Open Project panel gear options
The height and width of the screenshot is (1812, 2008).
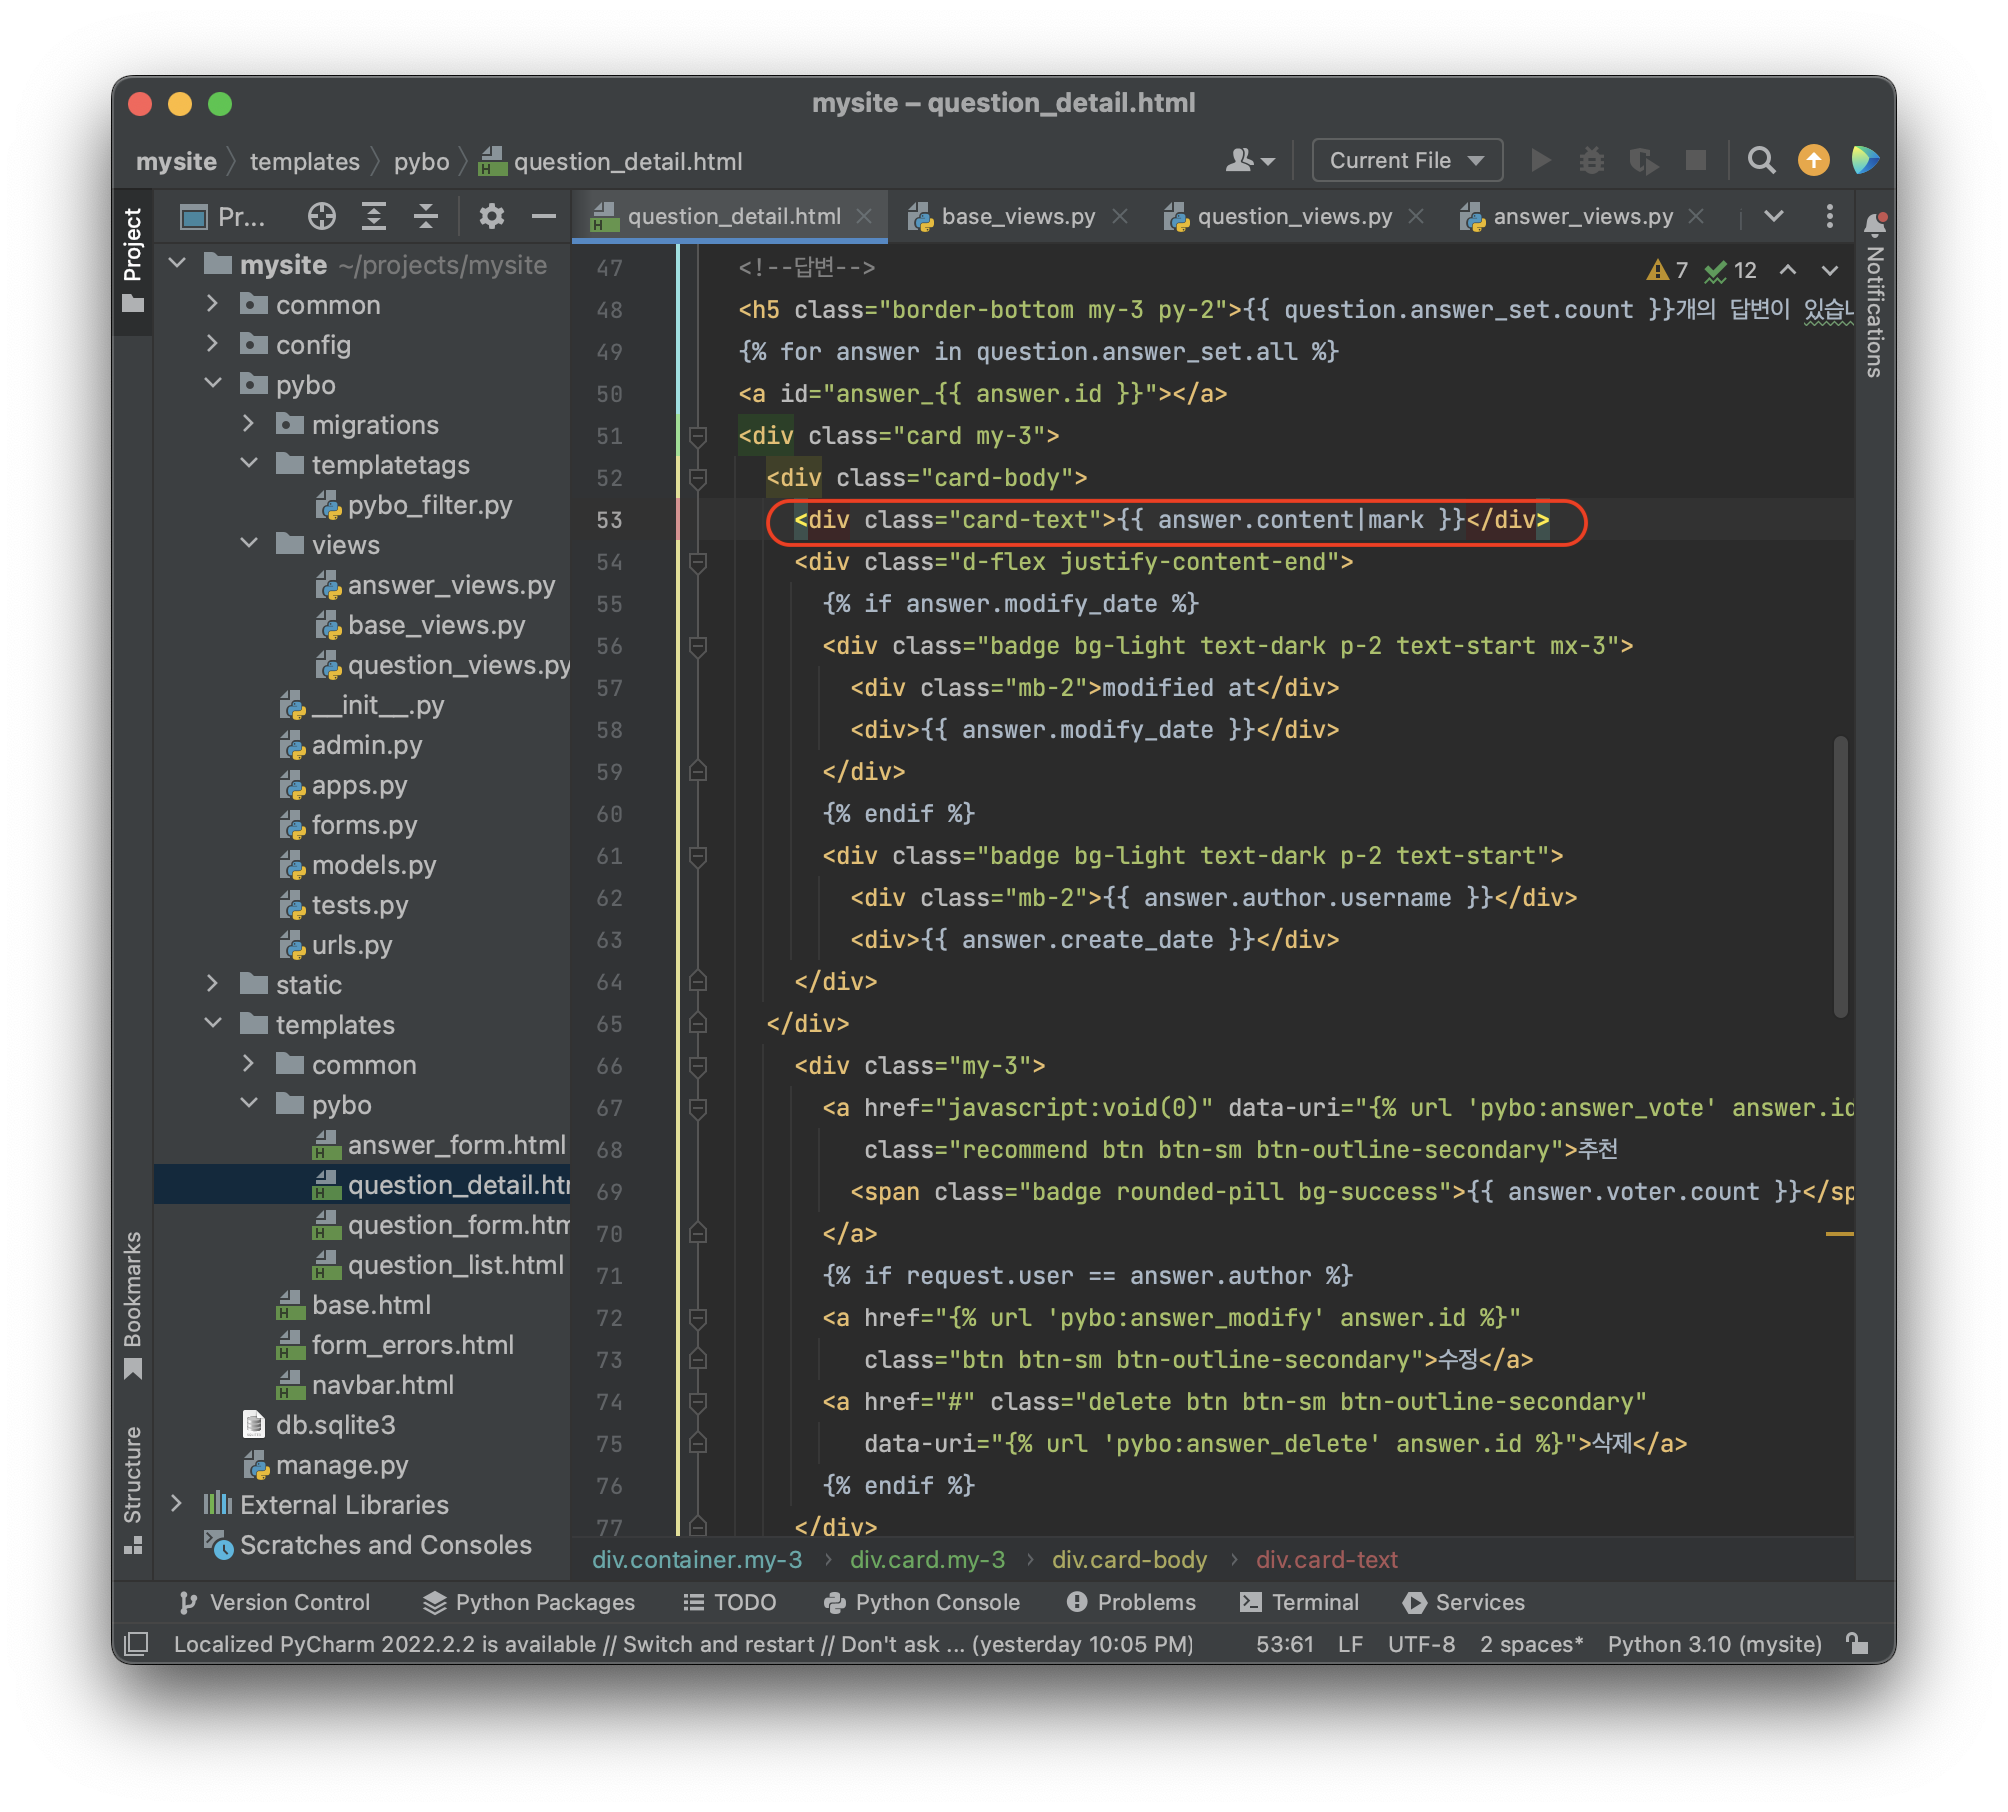[x=491, y=216]
